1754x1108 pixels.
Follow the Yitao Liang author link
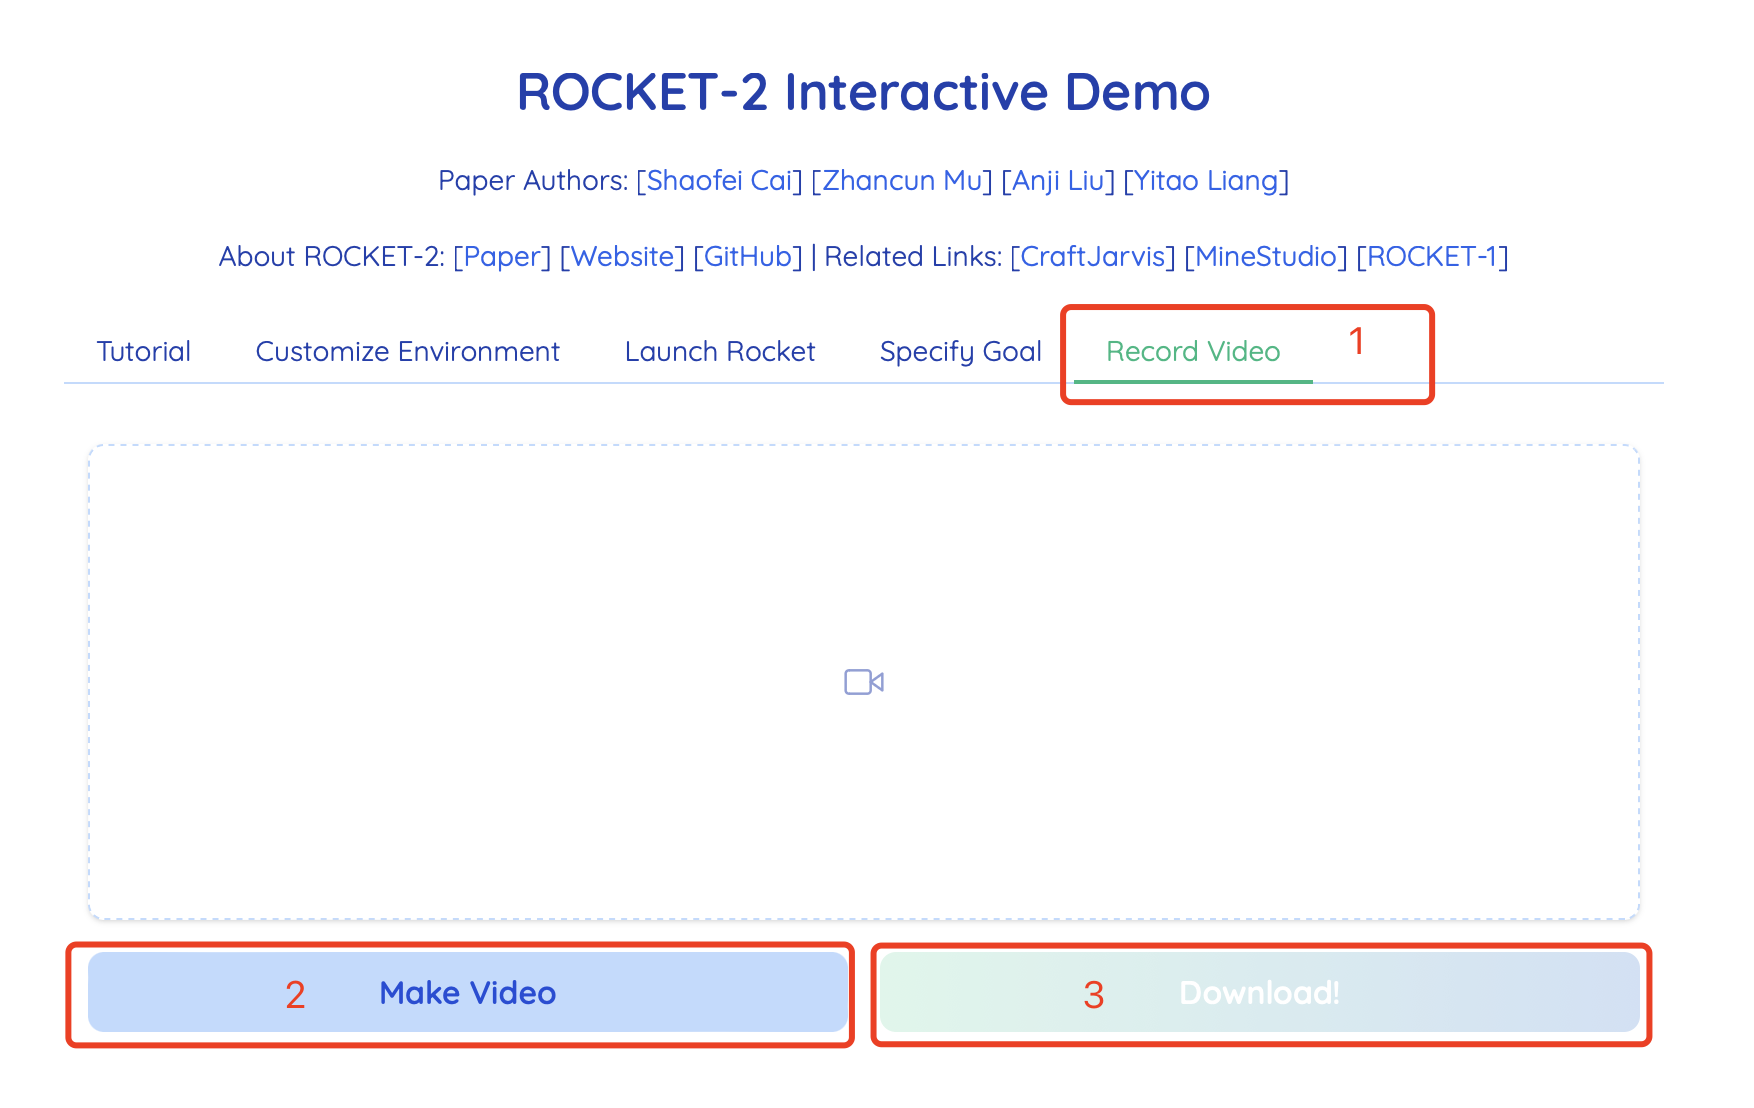pos(1206,181)
